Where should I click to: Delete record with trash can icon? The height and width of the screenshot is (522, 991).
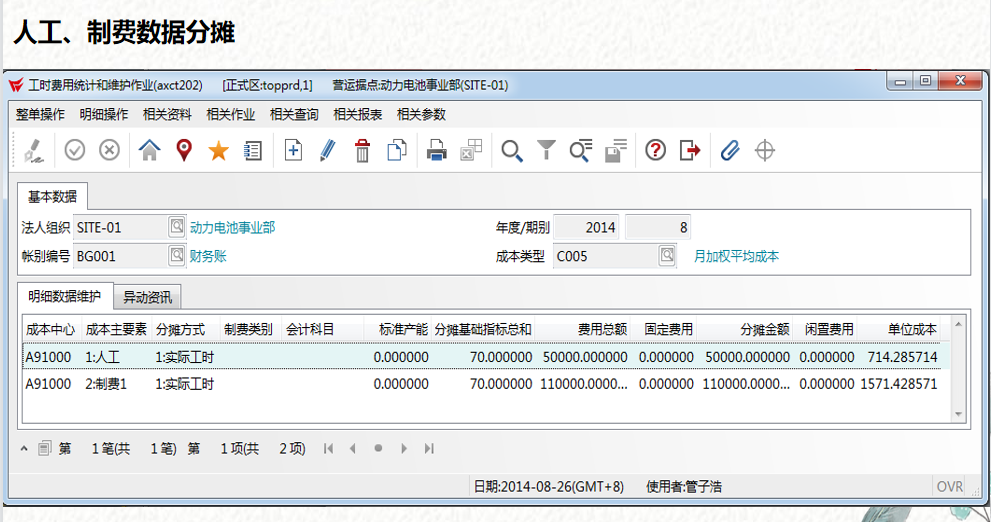click(x=362, y=150)
